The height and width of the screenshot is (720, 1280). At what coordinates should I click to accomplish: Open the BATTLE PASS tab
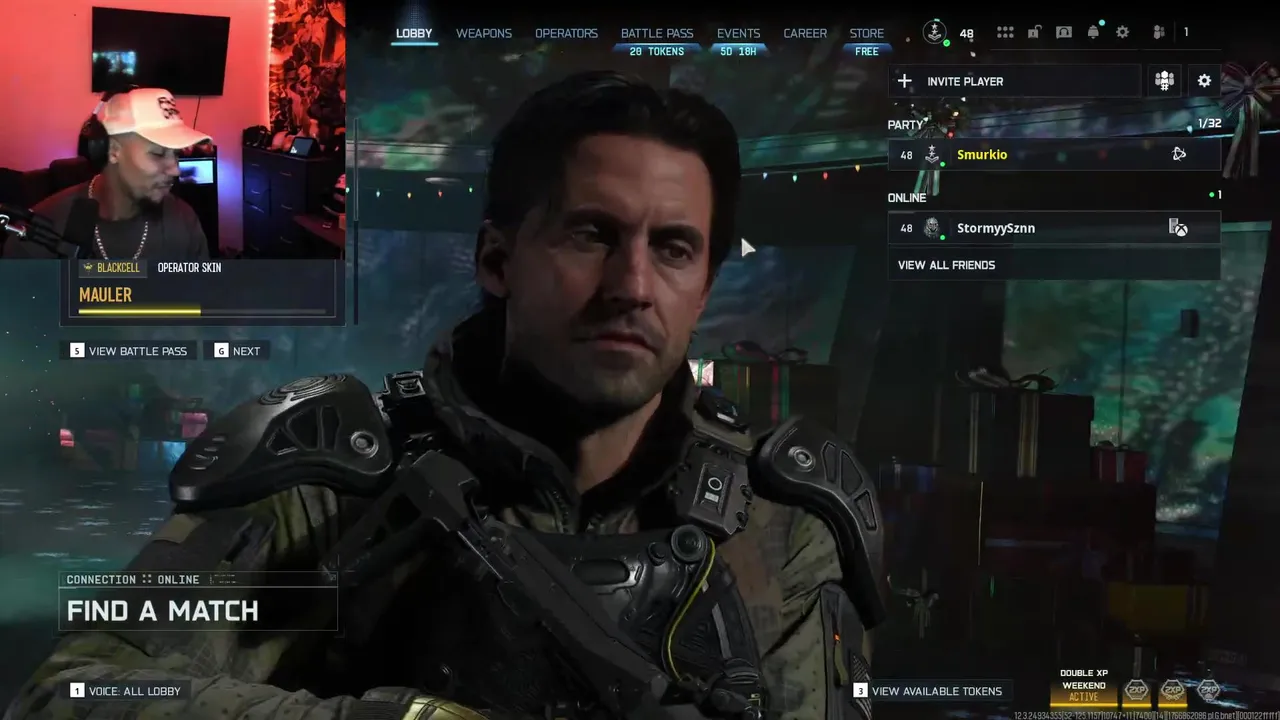[657, 33]
